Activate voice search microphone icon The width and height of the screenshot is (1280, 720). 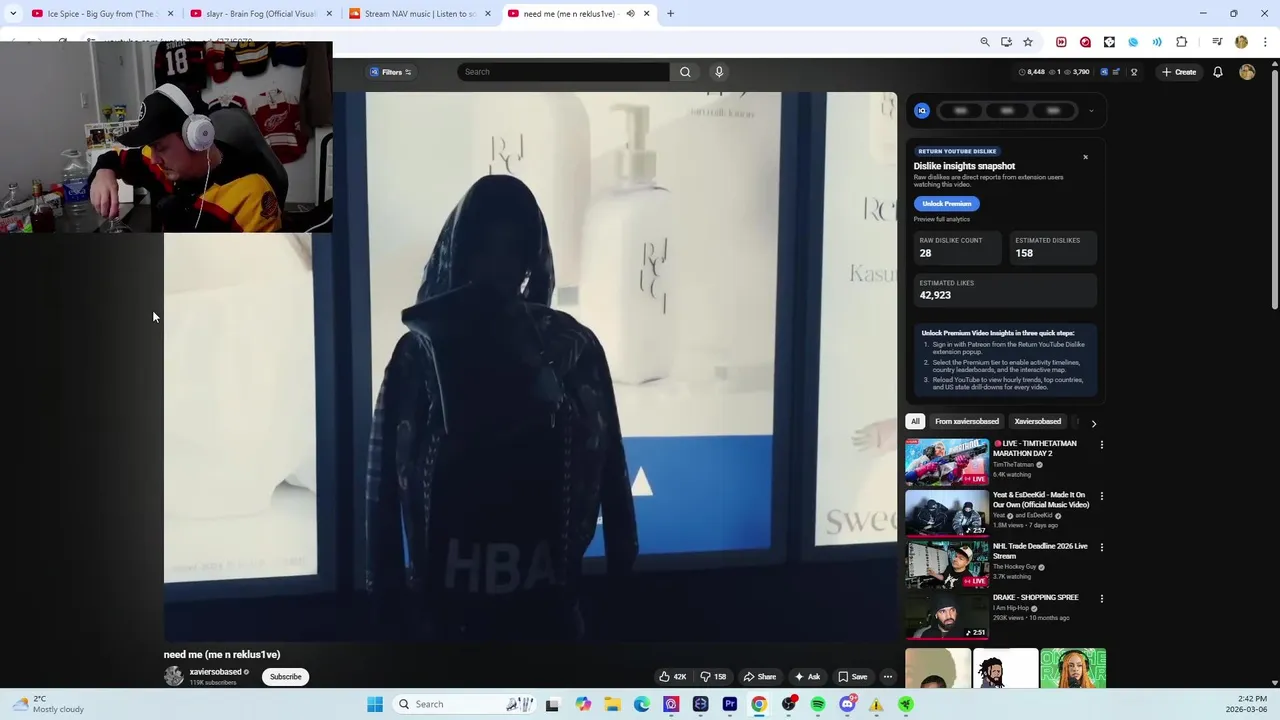pyautogui.click(x=718, y=72)
